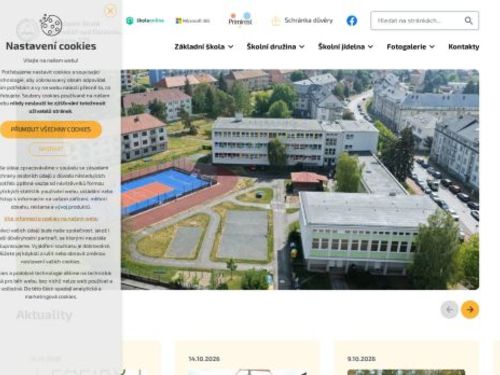Expand the Fotogalerie menu
This screenshot has width=500, height=375.
coord(411,47)
